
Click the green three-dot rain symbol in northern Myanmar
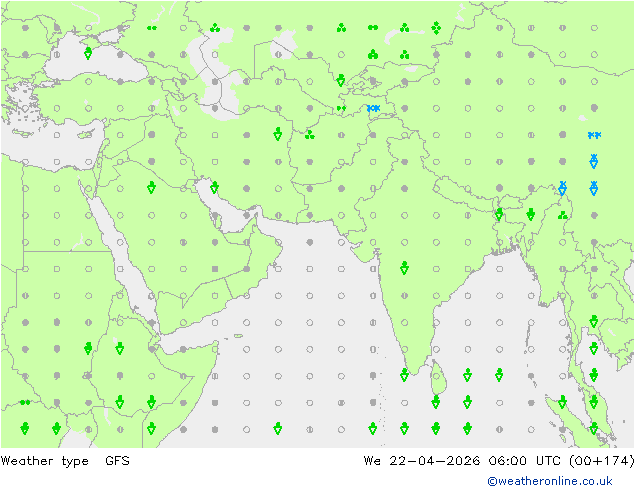562,215
